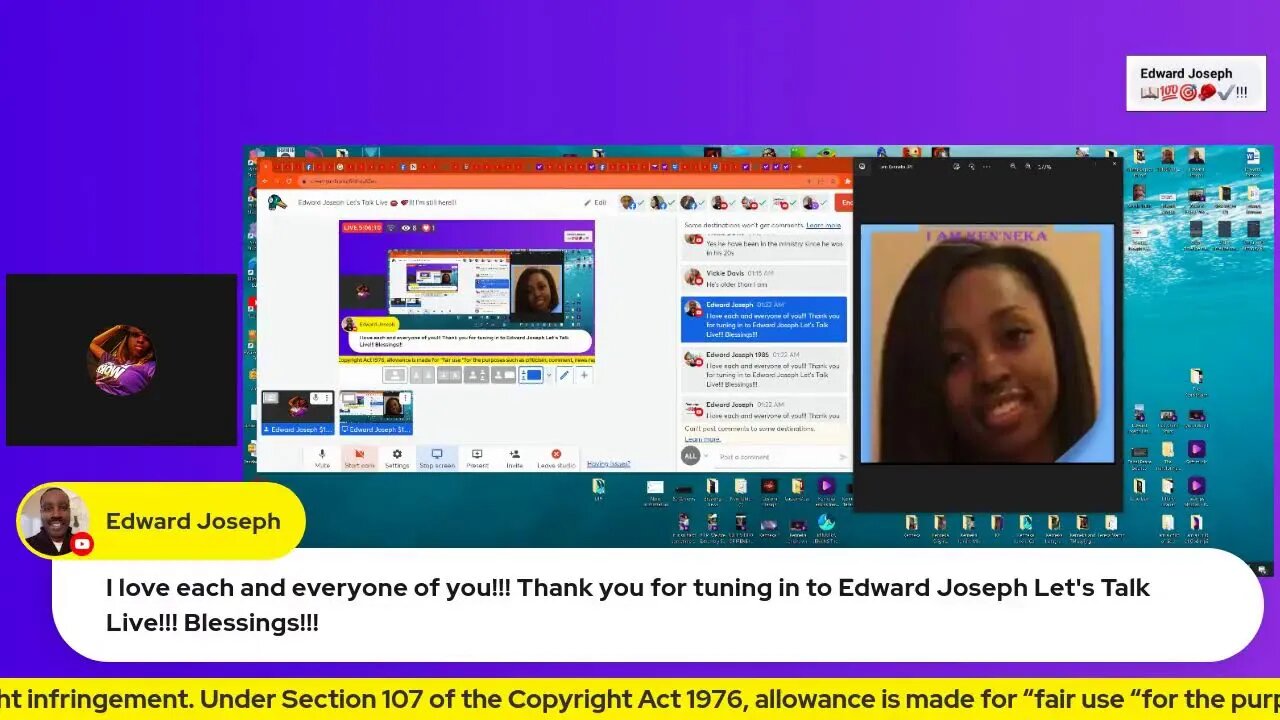Click the Photos app icon in the viewer title bar
This screenshot has width=1280, height=720.
tap(862, 166)
